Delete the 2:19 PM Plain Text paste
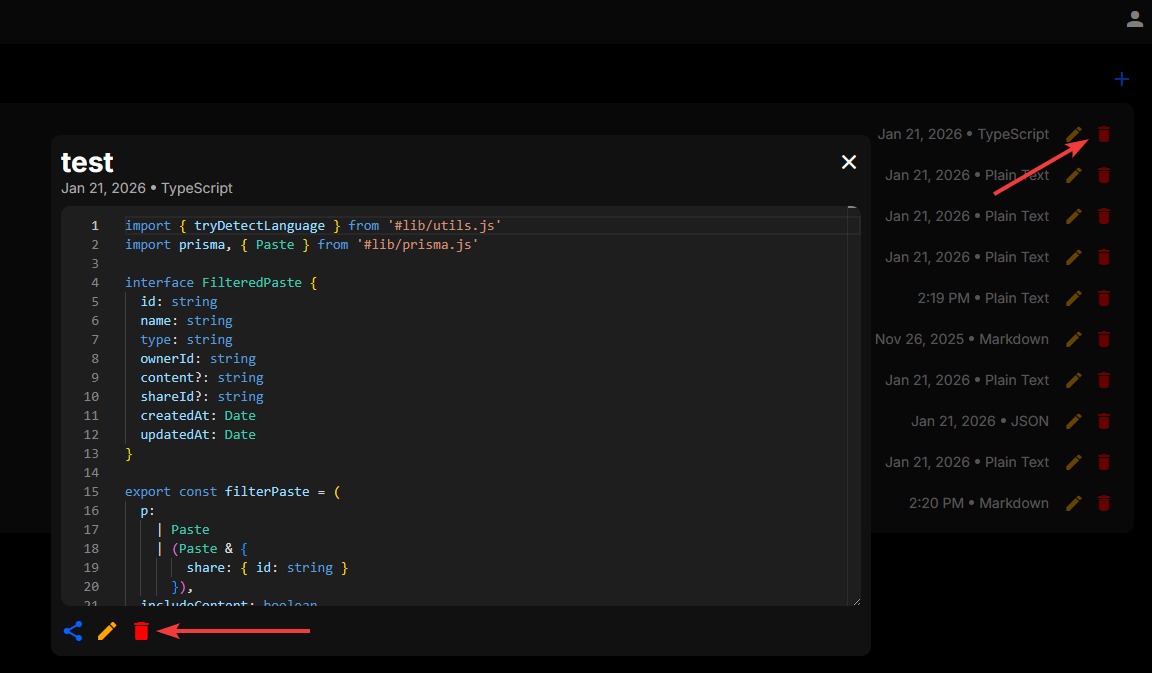This screenshot has height=673, width=1152. pos(1104,298)
